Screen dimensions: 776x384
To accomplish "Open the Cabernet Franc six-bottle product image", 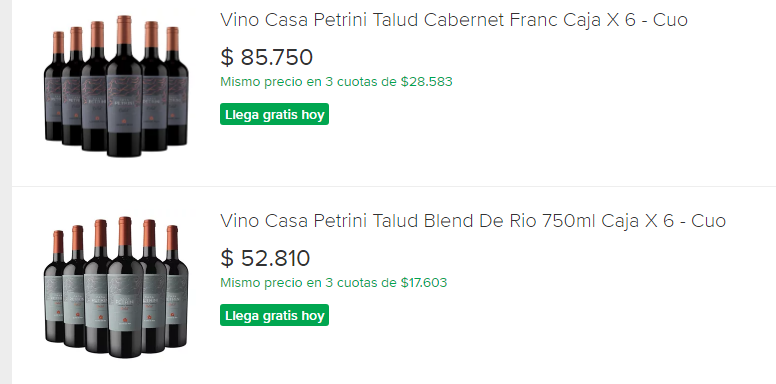I will (116, 86).
